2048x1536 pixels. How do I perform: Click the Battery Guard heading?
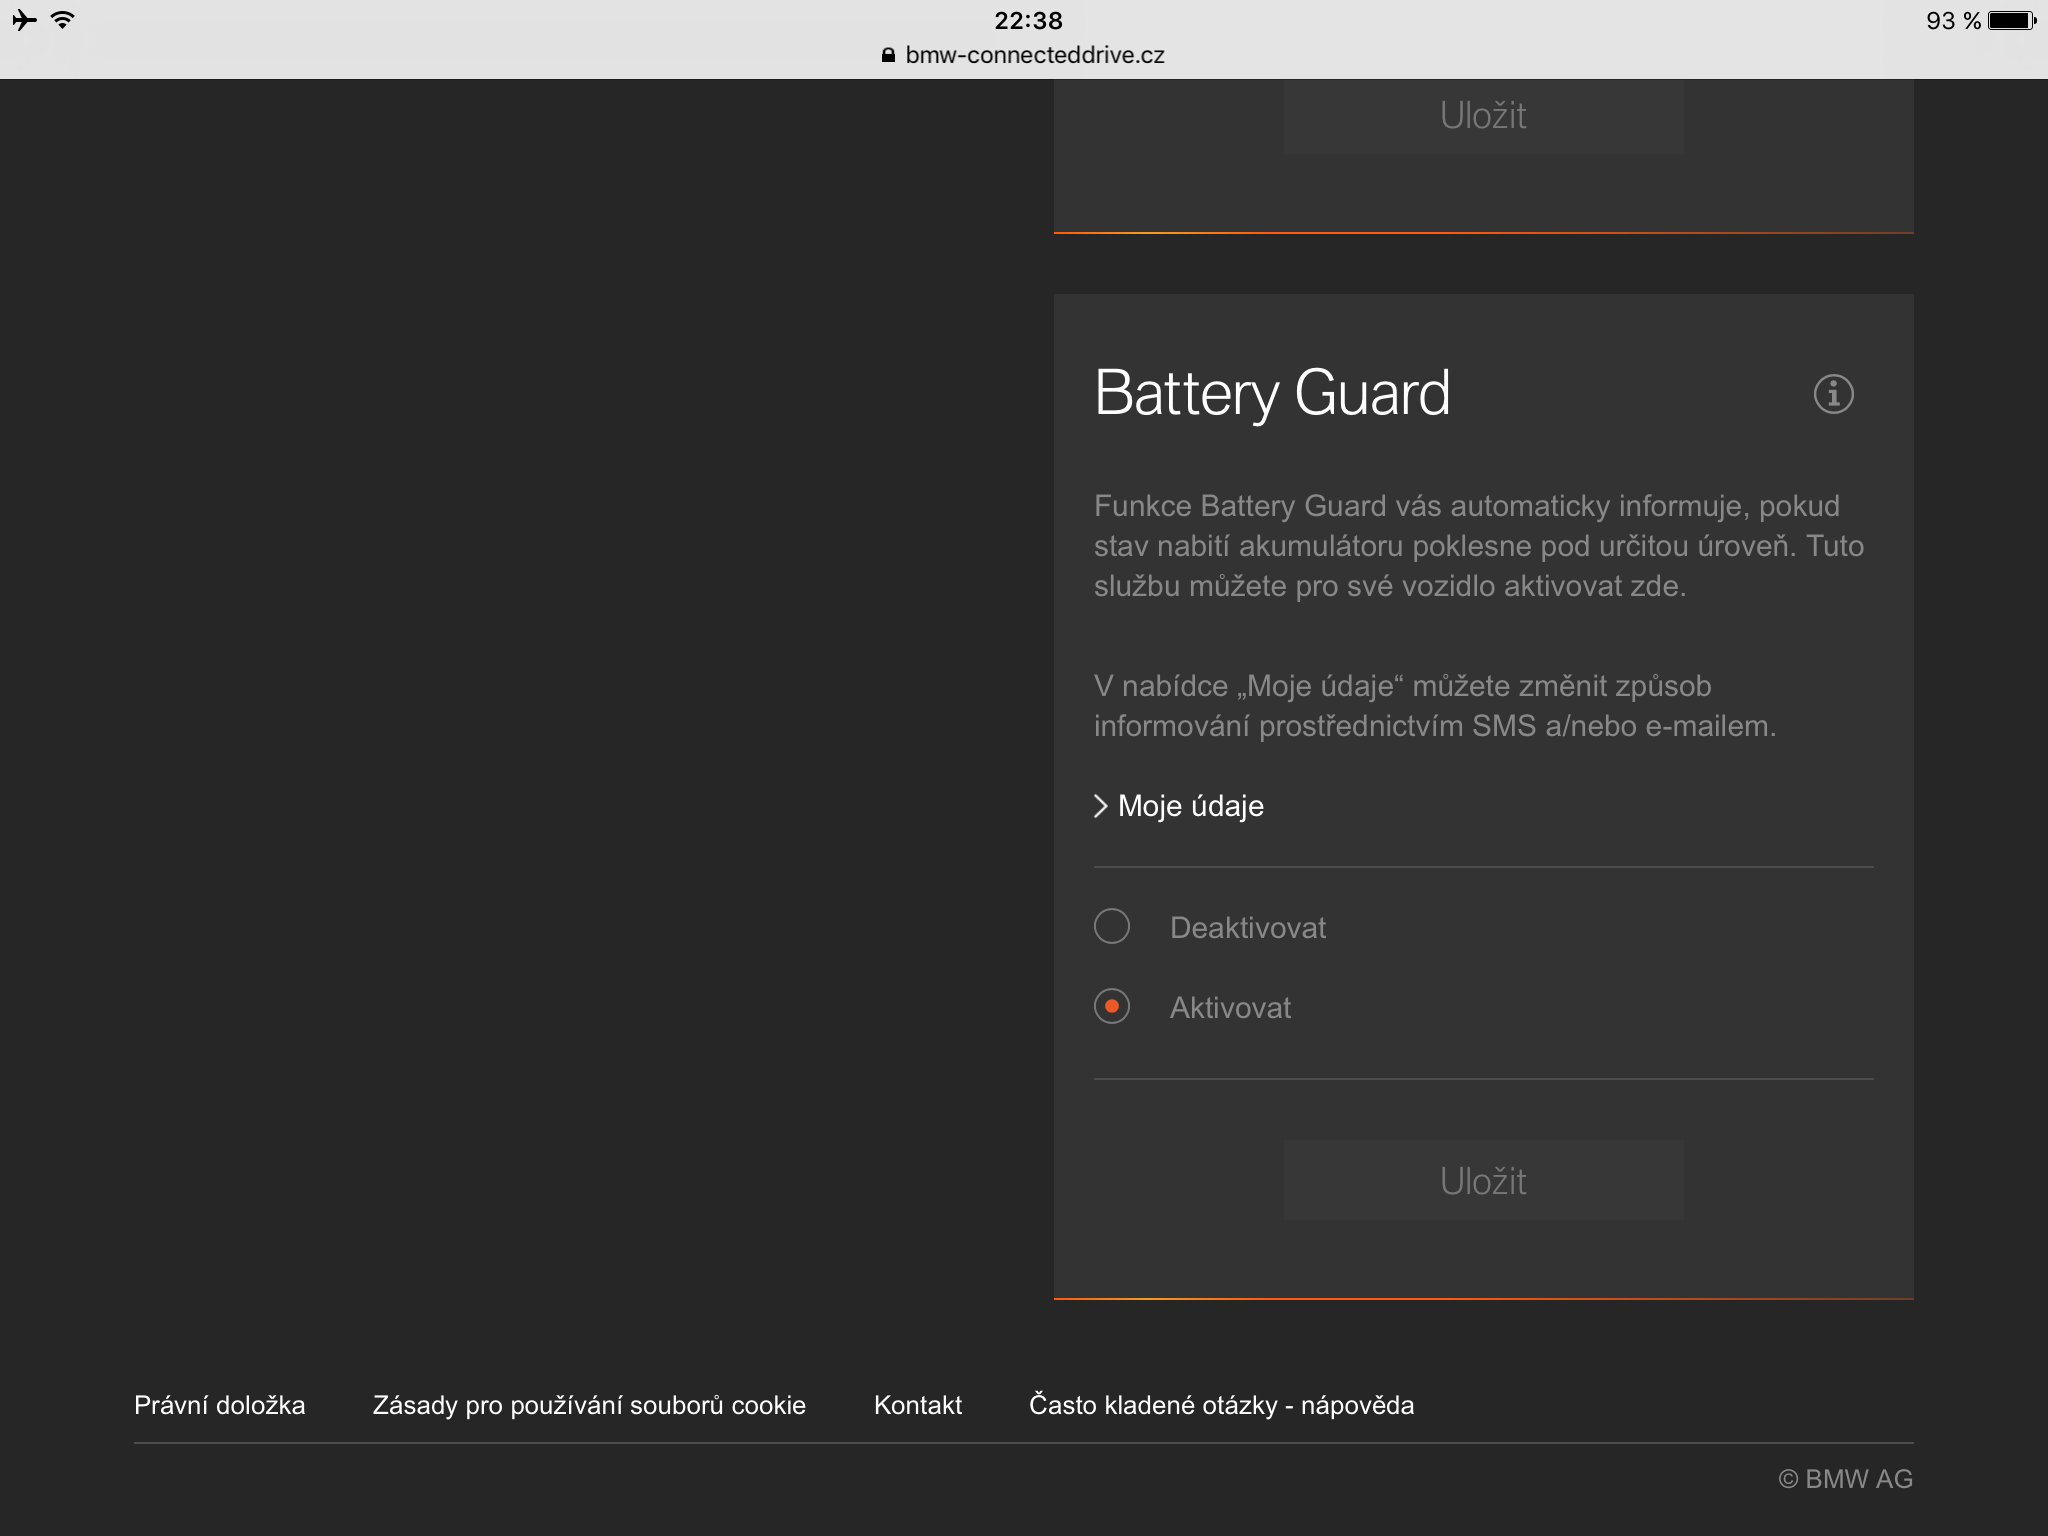1271,393
